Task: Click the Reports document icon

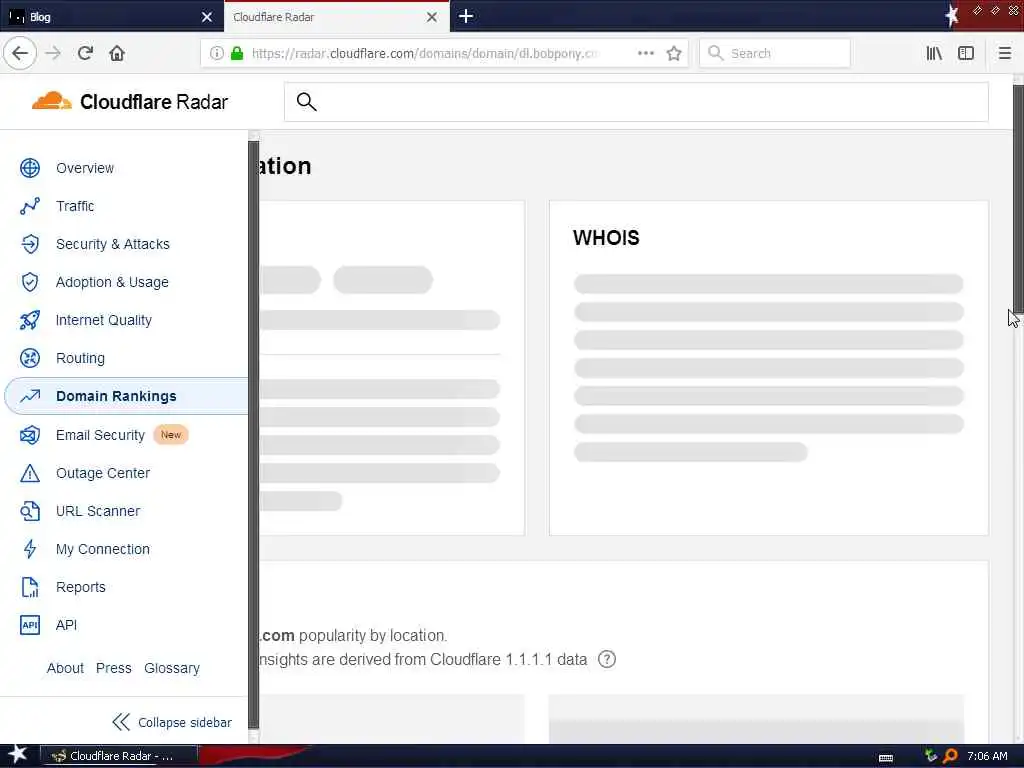Action: click(30, 587)
